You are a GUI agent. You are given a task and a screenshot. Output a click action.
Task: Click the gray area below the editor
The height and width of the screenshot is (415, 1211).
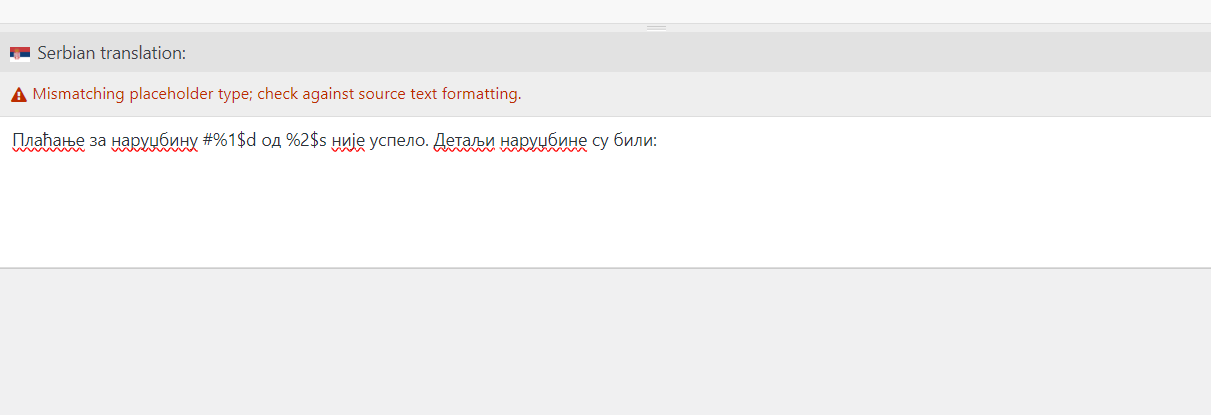coord(605,342)
